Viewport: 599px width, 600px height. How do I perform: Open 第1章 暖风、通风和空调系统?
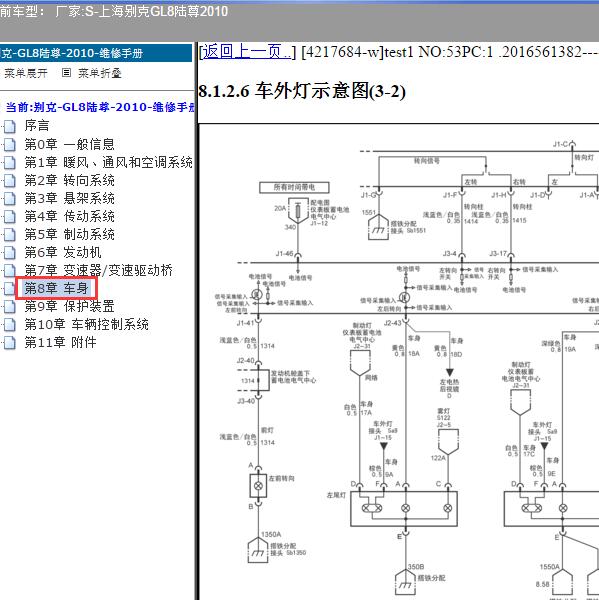[x=108, y=162]
